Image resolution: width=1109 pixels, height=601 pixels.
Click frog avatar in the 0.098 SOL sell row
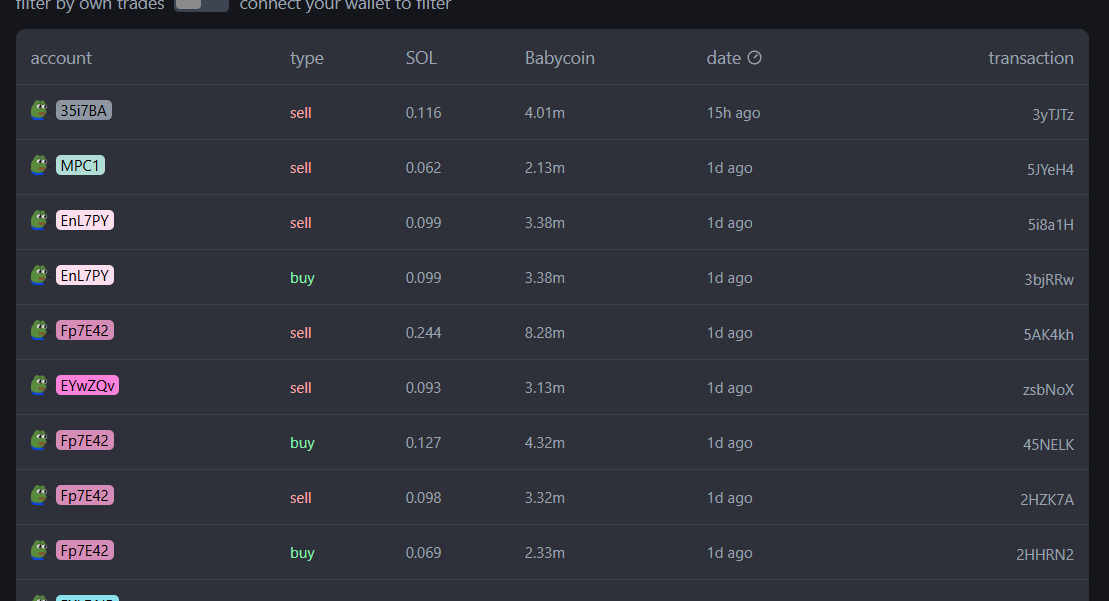point(40,496)
